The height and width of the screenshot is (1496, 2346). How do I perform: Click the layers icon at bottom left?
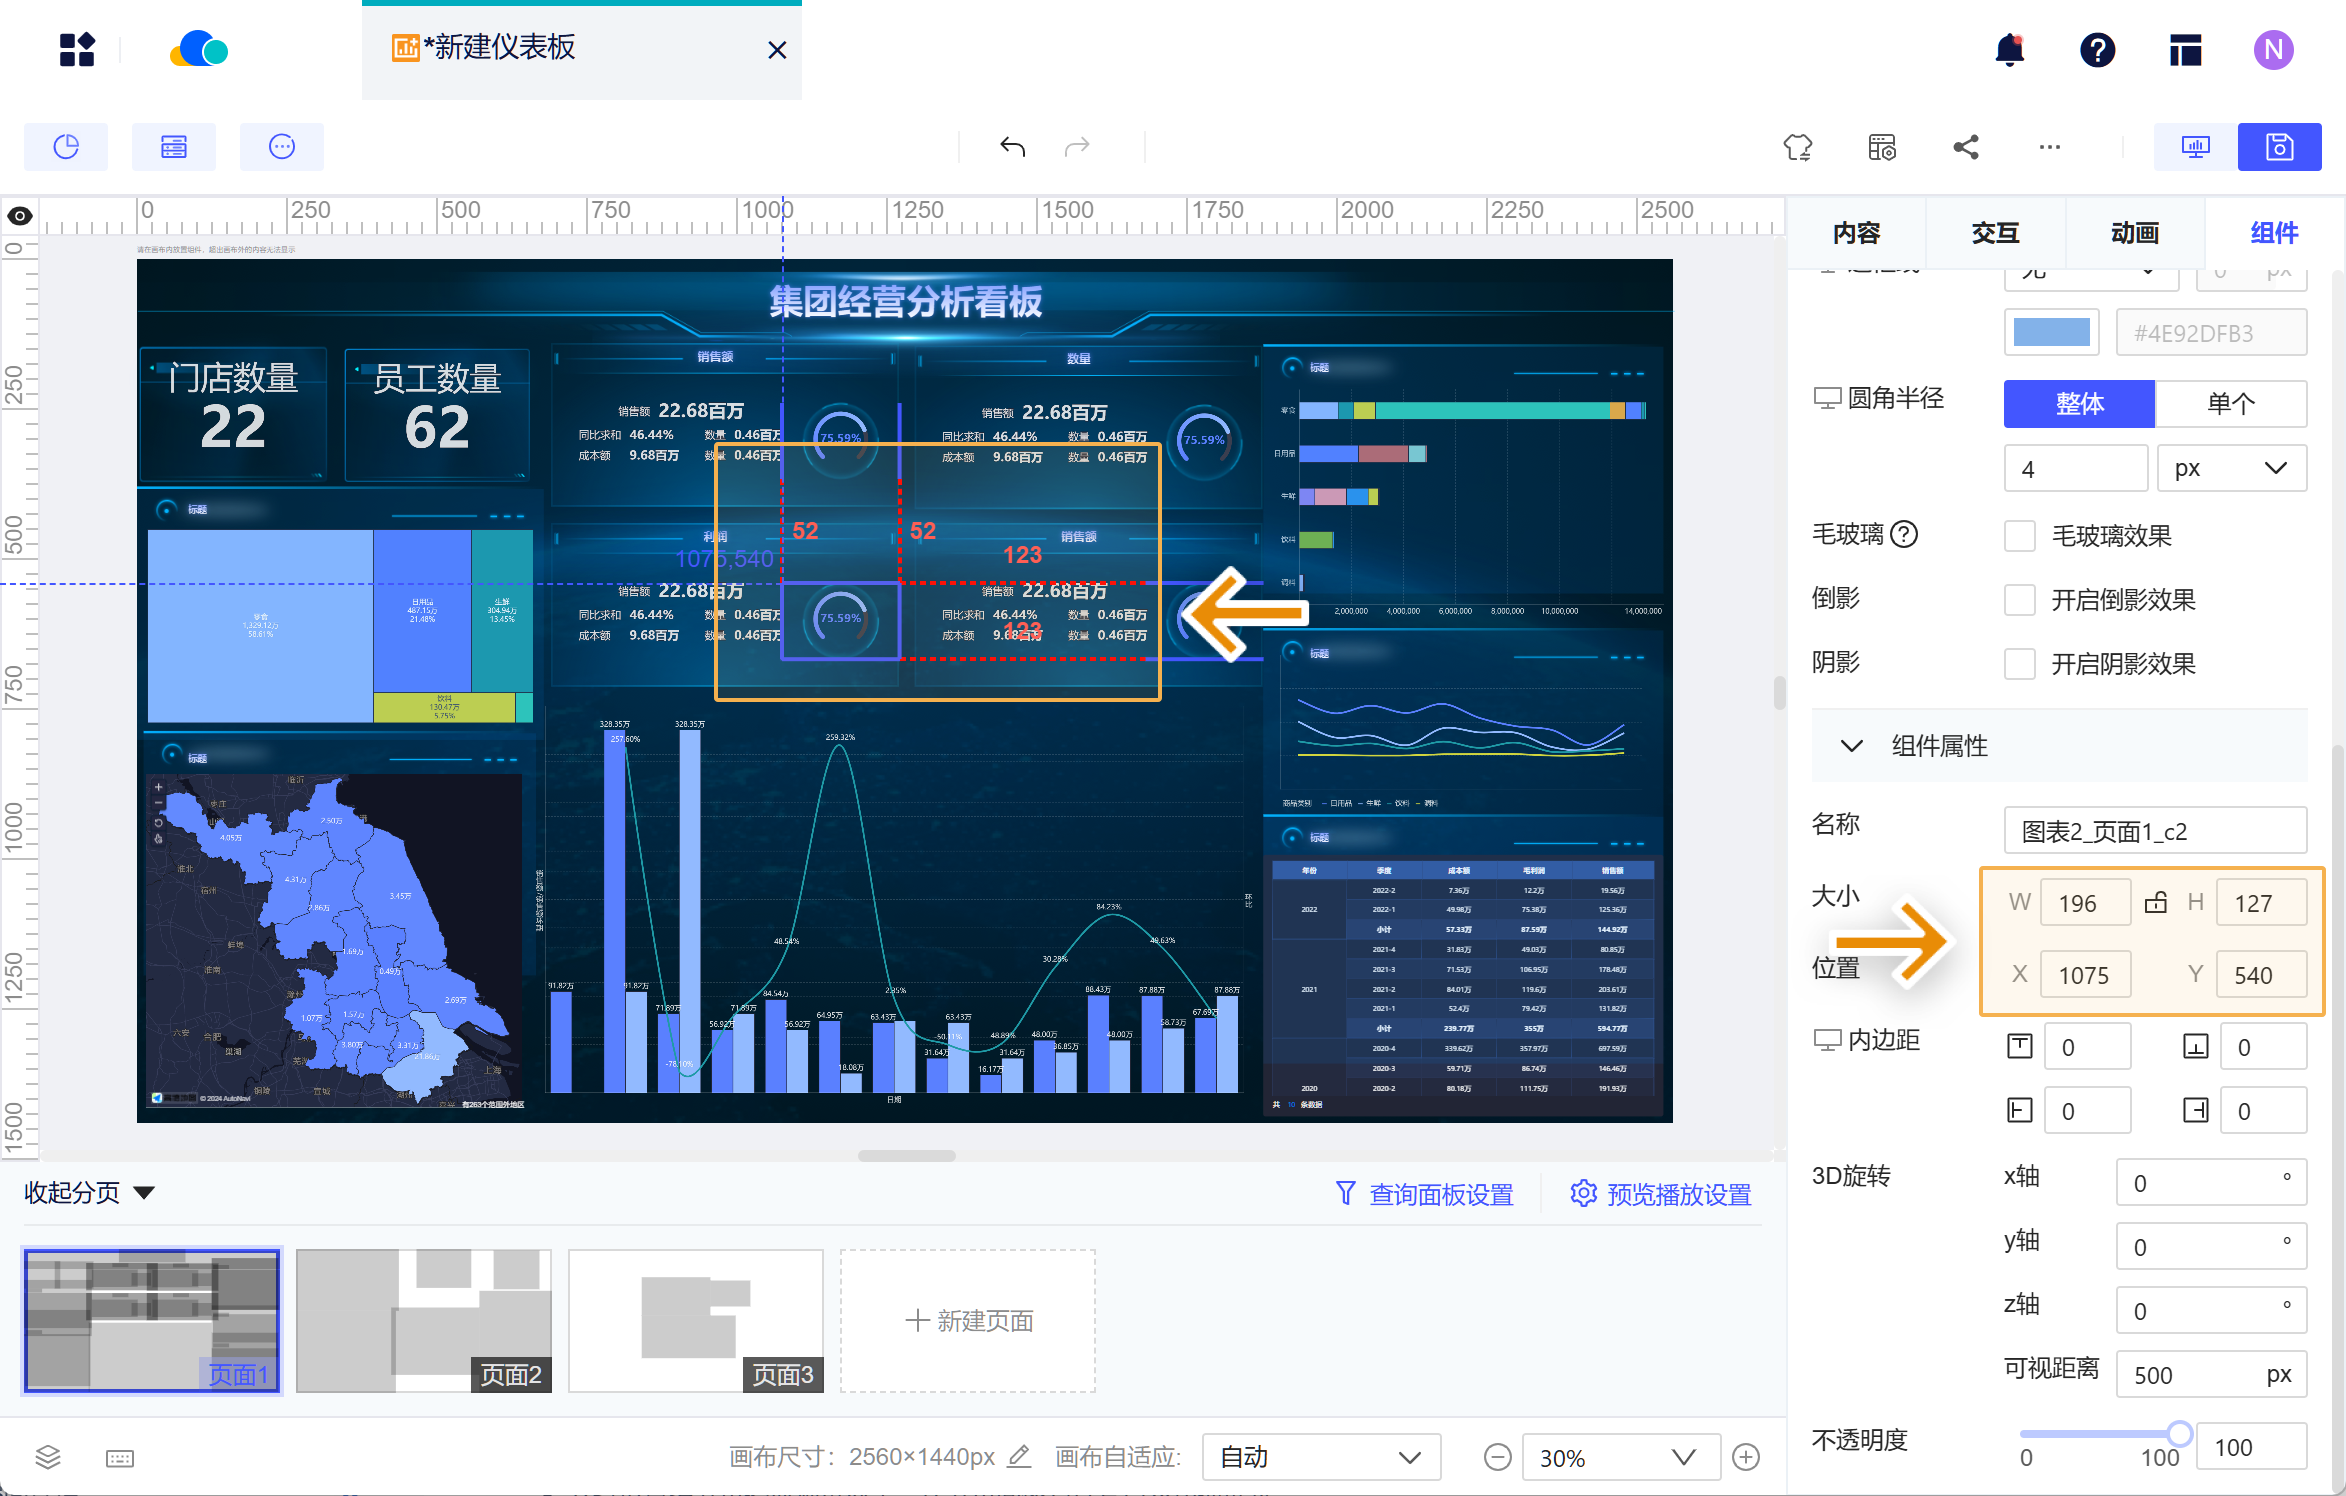pos(48,1457)
